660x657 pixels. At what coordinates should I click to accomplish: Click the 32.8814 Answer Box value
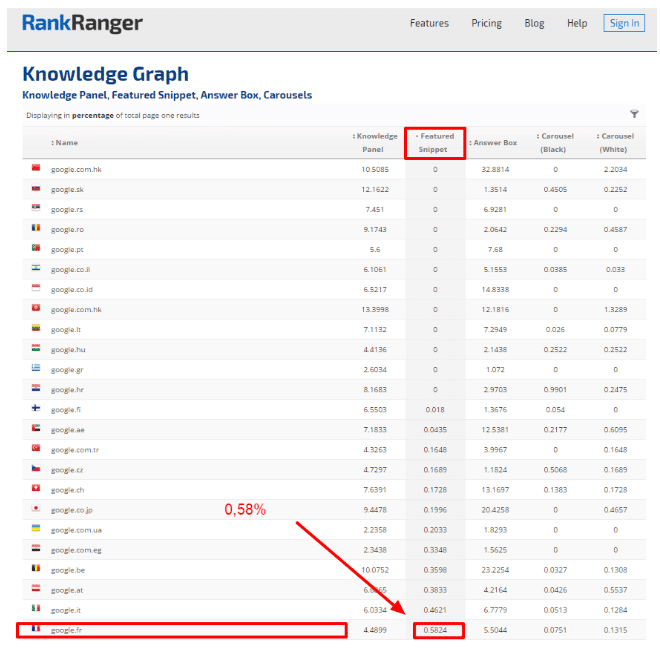495,169
